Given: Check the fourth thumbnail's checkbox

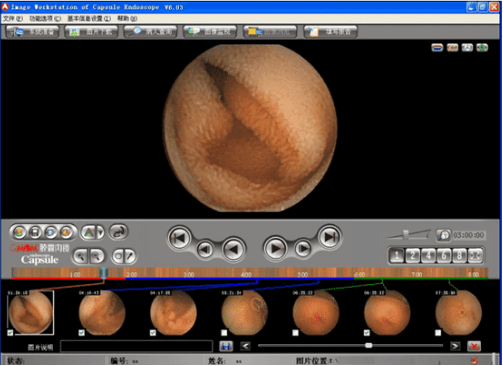Looking at the screenshot, I should coord(224,332).
